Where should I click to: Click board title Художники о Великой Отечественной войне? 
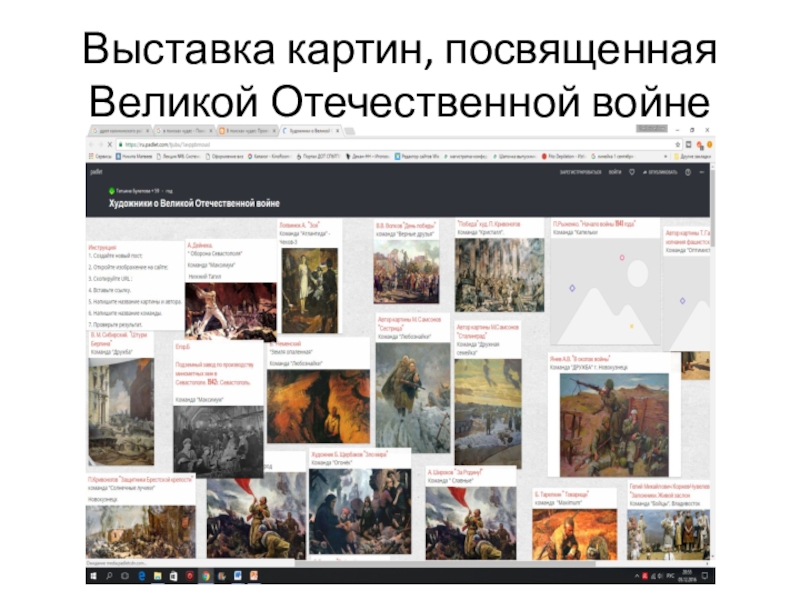194,204
